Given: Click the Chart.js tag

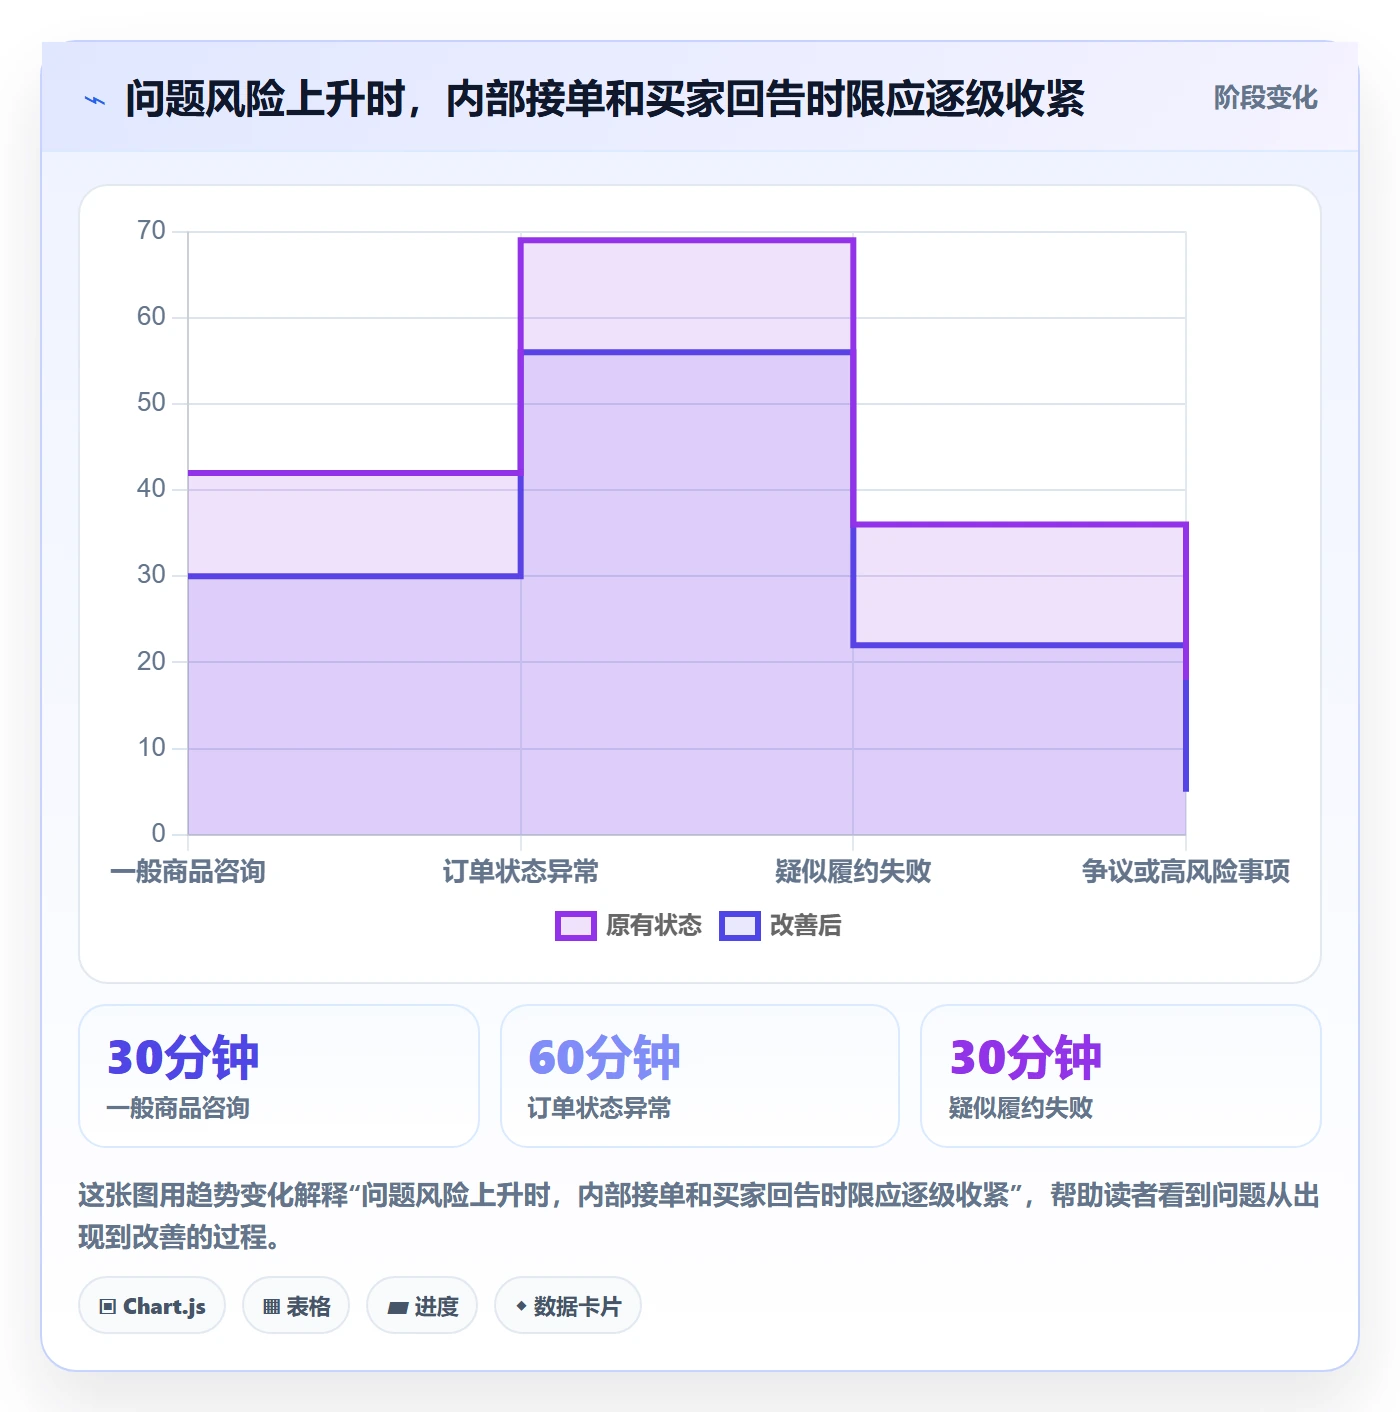Looking at the screenshot, I should 152,1306.
